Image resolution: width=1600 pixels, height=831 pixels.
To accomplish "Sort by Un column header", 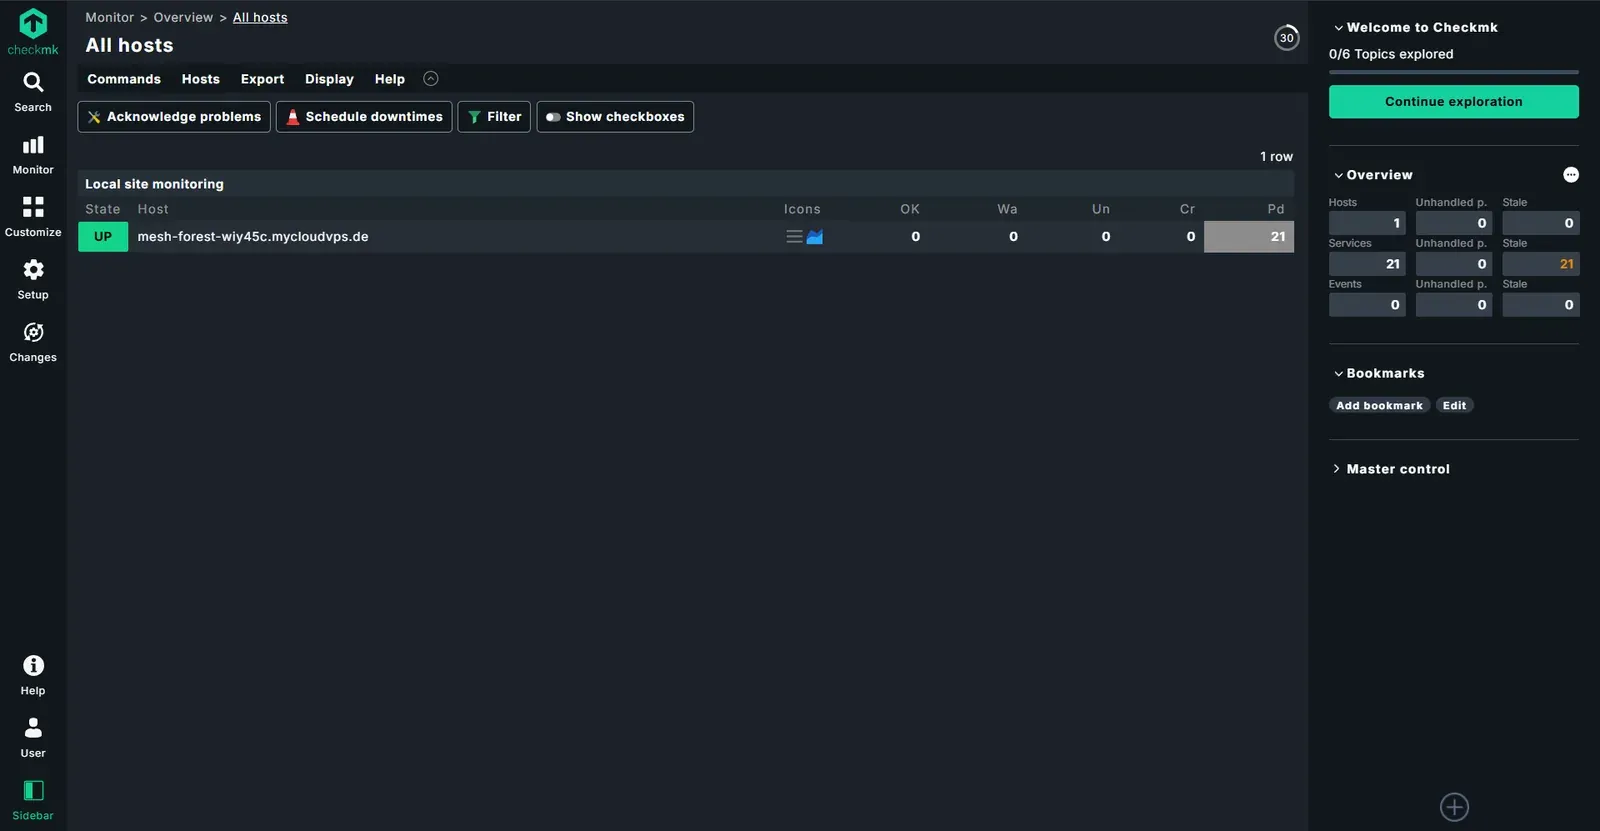I will (x=1101, y=209).
